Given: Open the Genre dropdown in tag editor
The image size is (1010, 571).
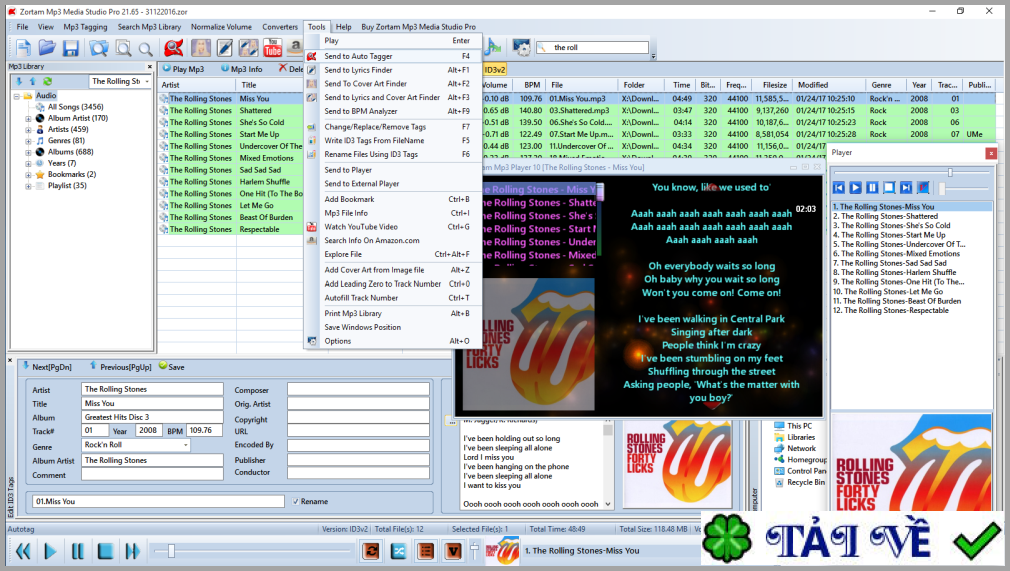Looking at the screenshot, I should (x=185, y=445).
